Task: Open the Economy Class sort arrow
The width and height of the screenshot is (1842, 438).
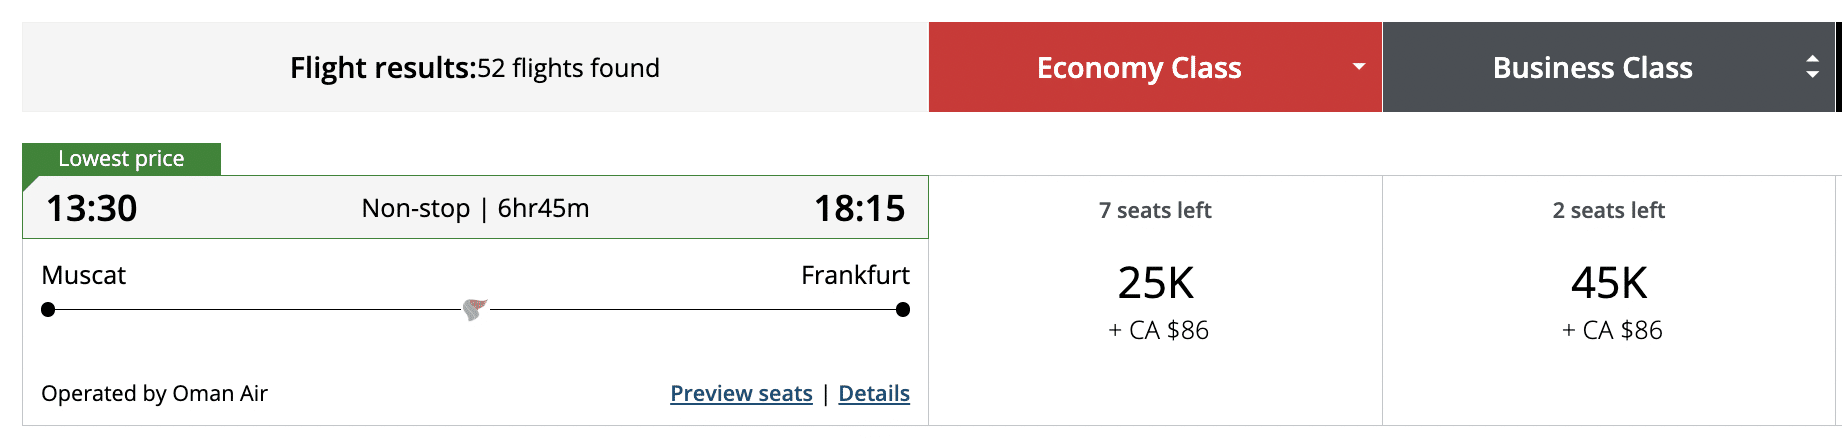Action: 1358,67
